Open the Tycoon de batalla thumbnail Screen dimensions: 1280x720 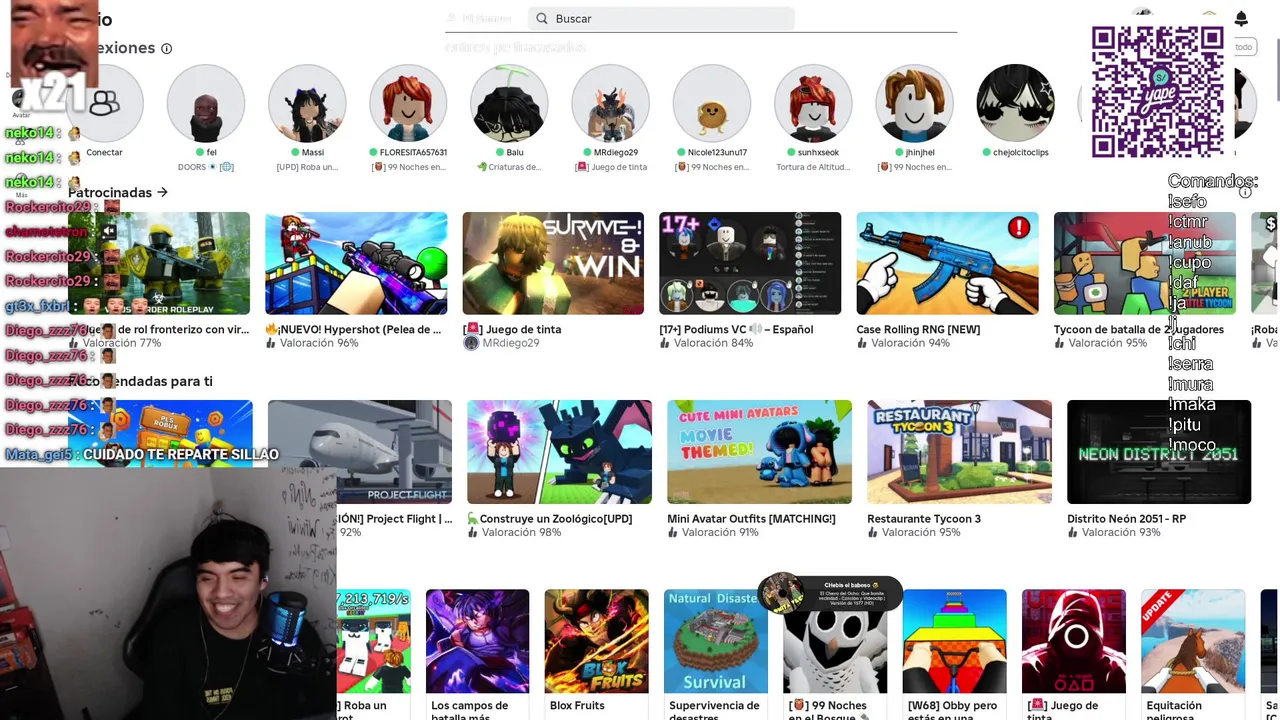1144,263
